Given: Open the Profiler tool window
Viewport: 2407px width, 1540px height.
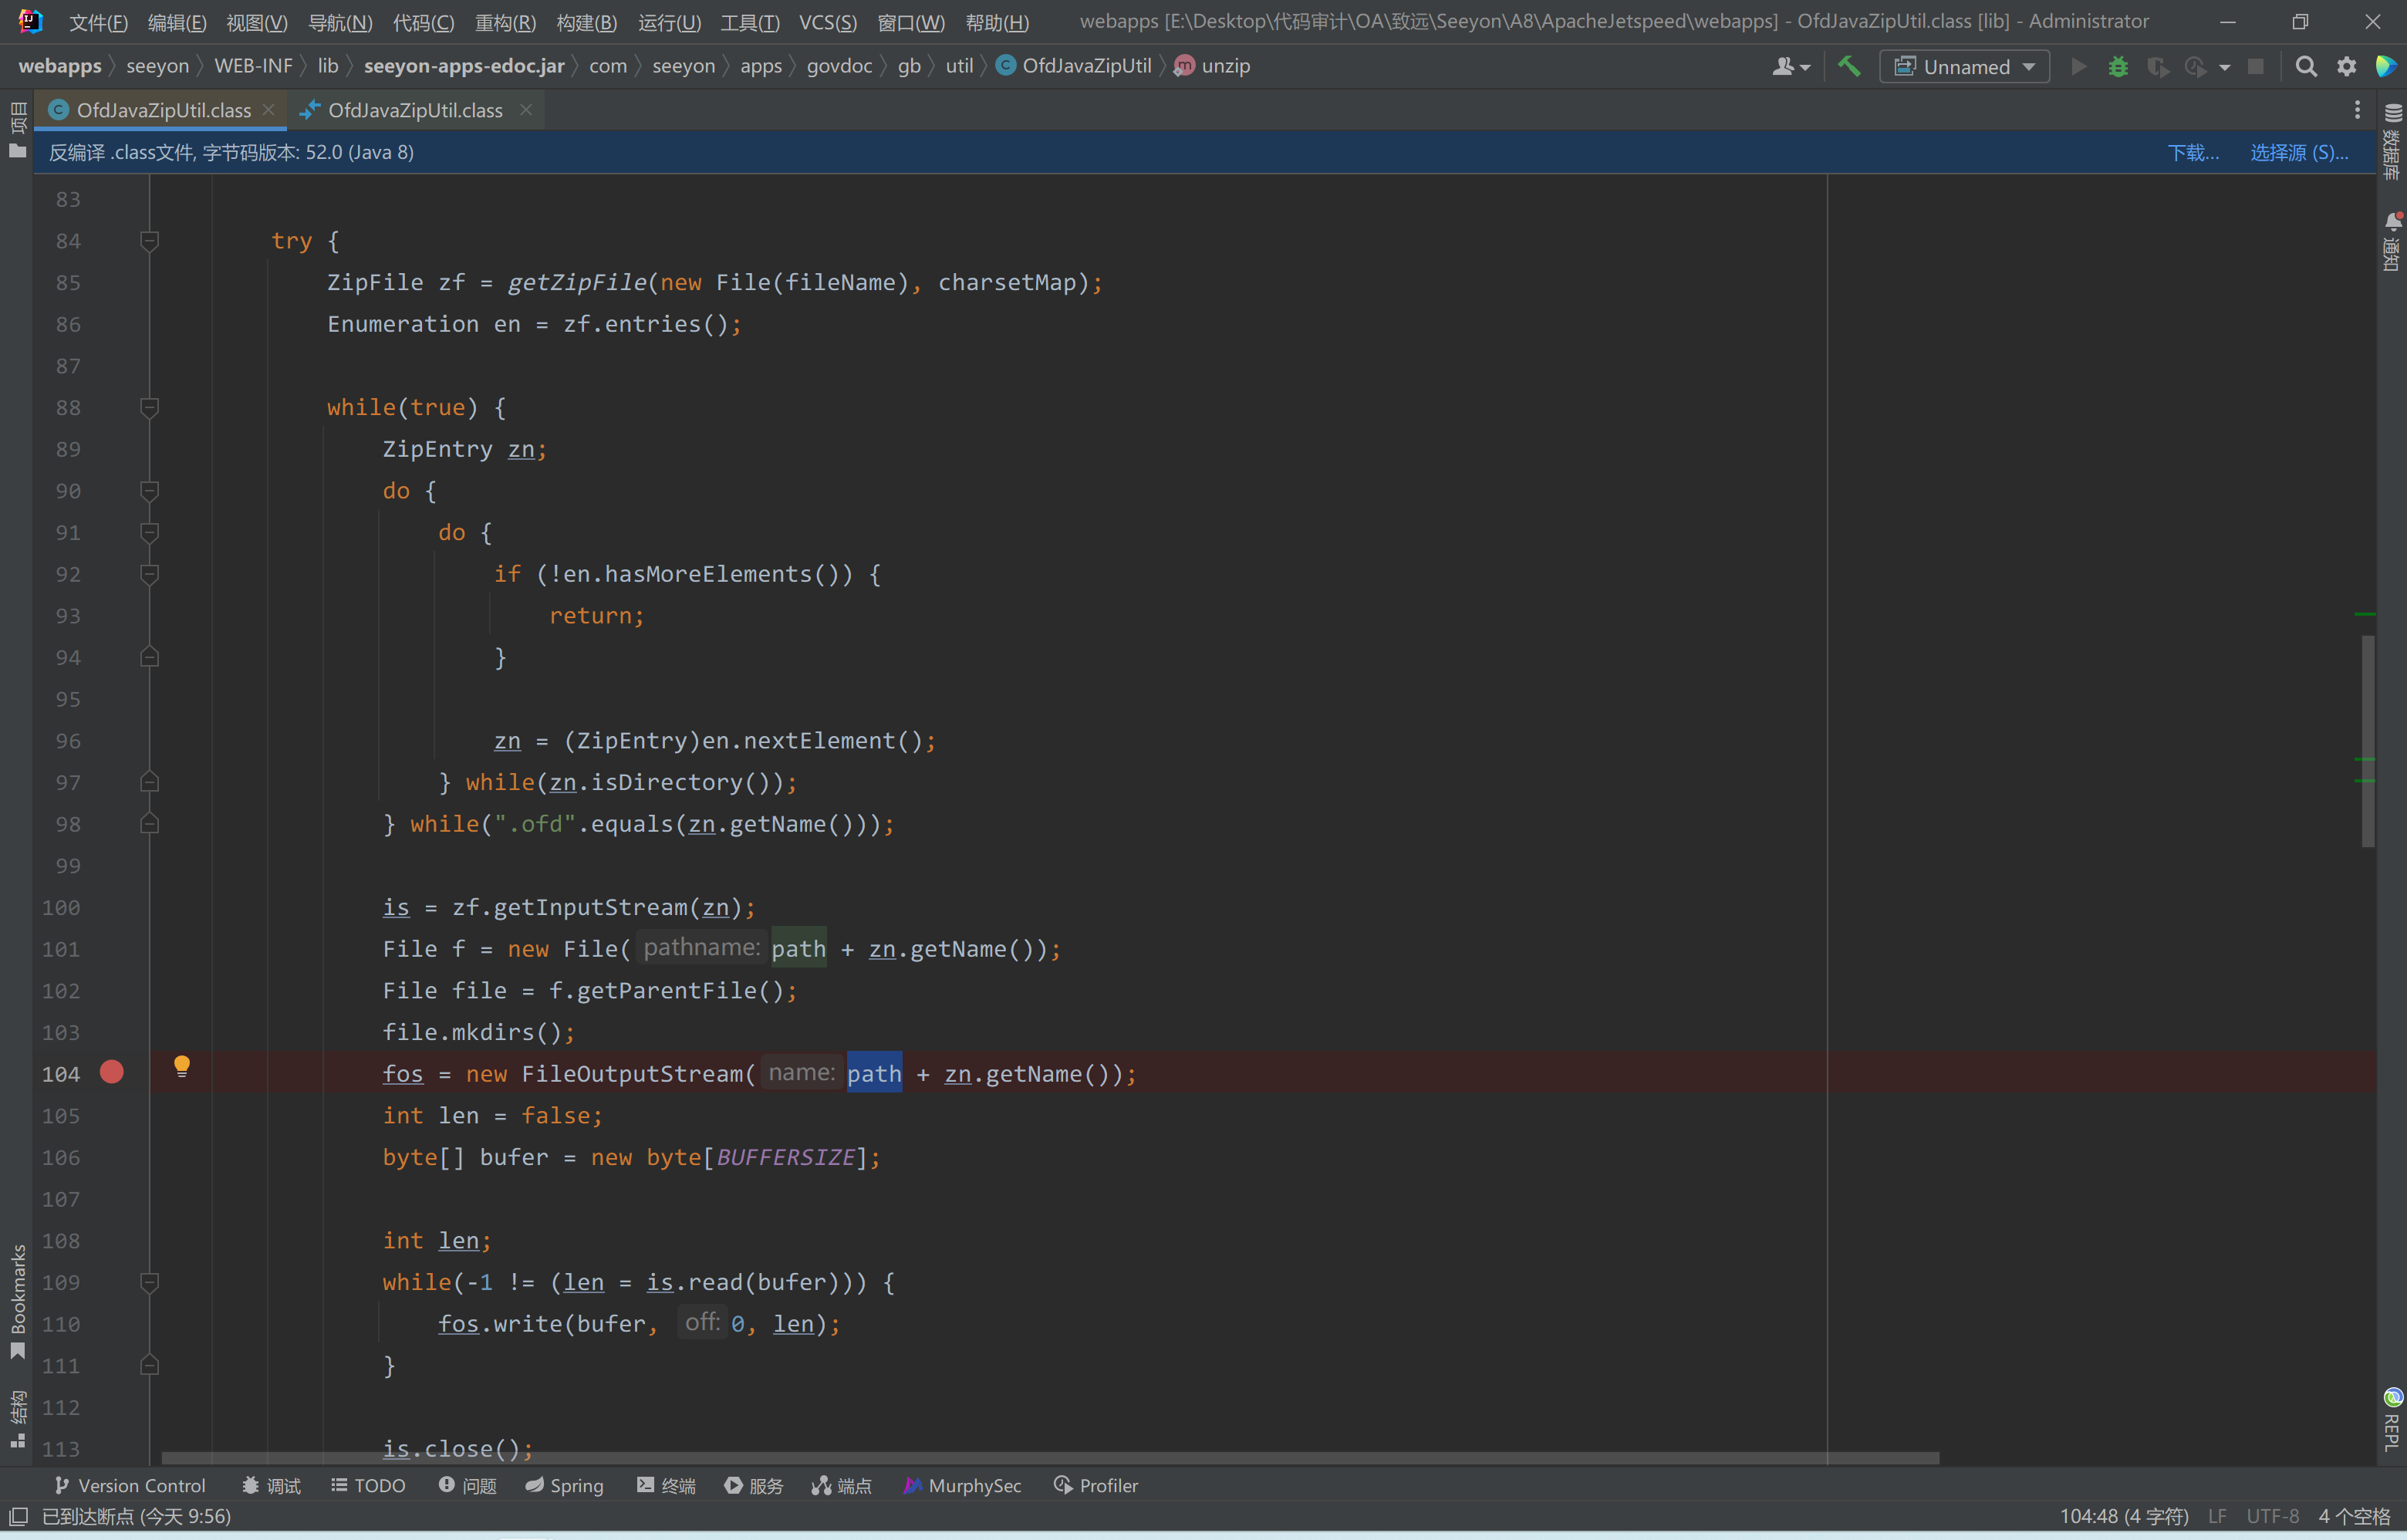Looking at the screenshot, I should click(x=1096, y=1485).
